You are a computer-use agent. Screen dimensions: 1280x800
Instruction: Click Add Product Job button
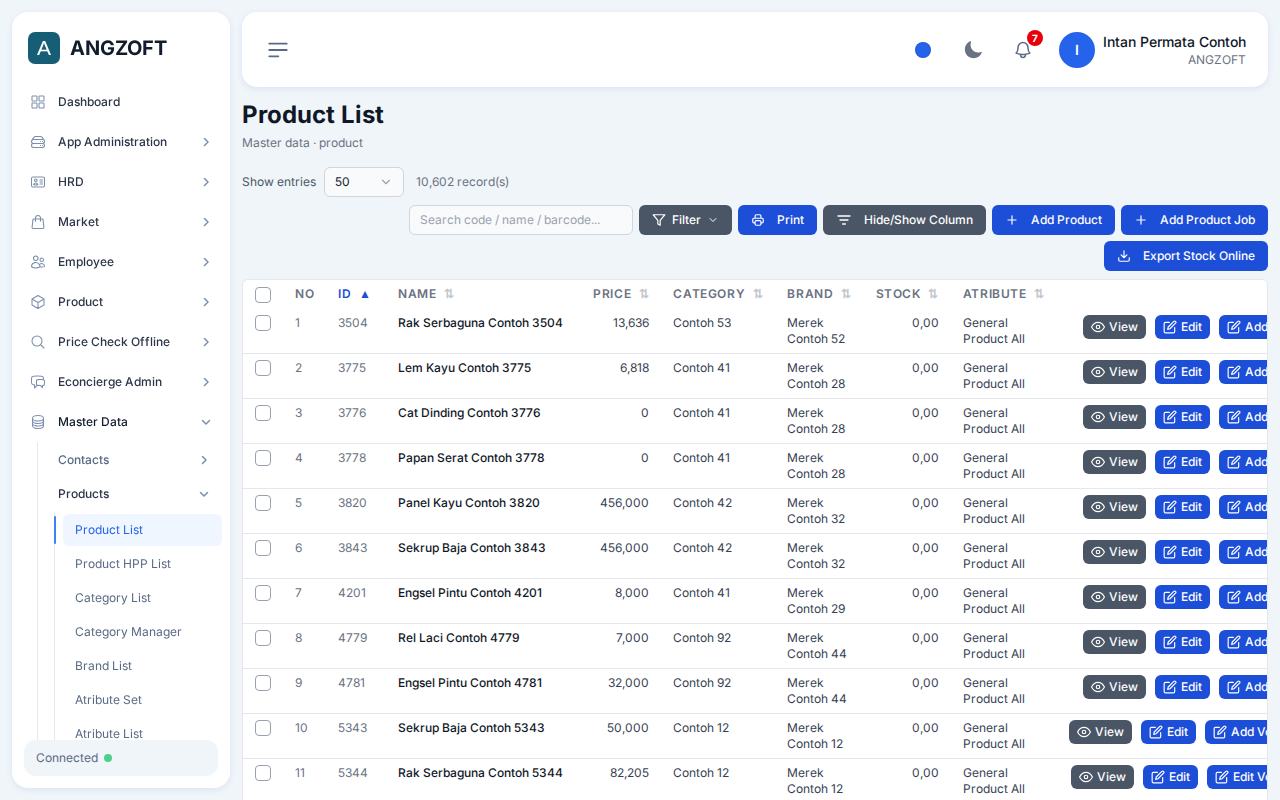click(x=1194, y=220)
